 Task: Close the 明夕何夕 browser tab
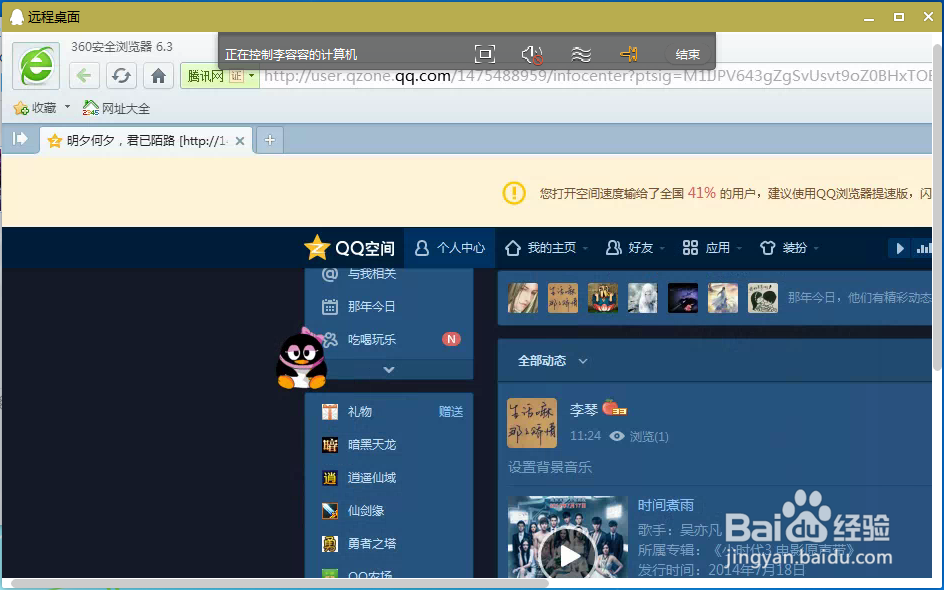tap(240, 141)
